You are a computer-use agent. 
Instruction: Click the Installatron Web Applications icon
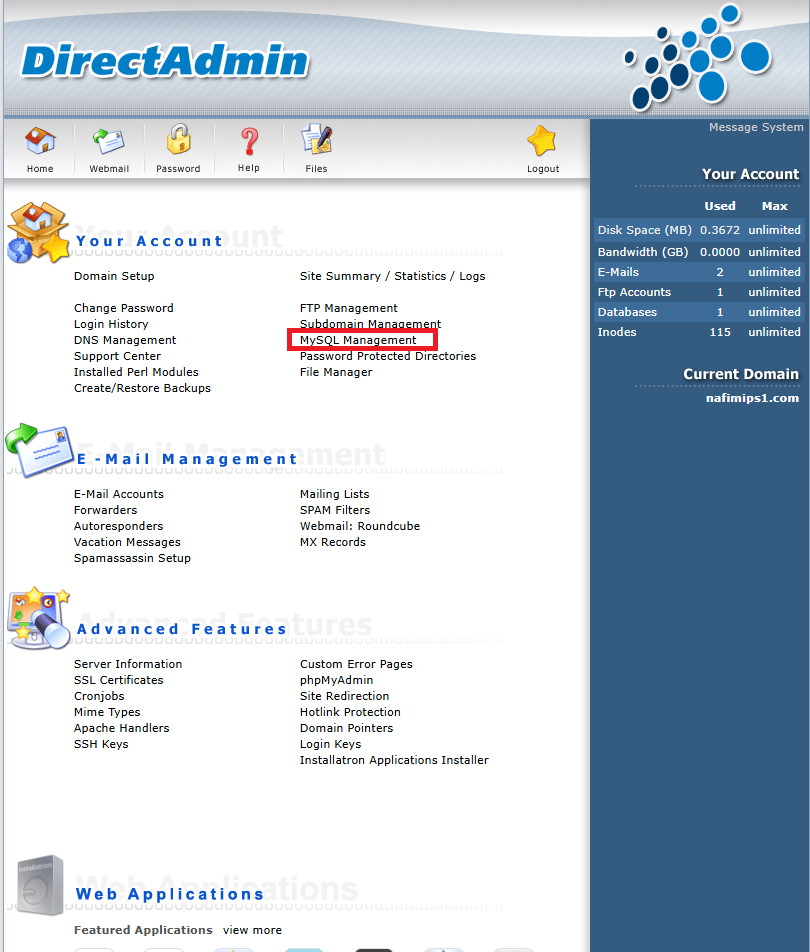point(41,885)
